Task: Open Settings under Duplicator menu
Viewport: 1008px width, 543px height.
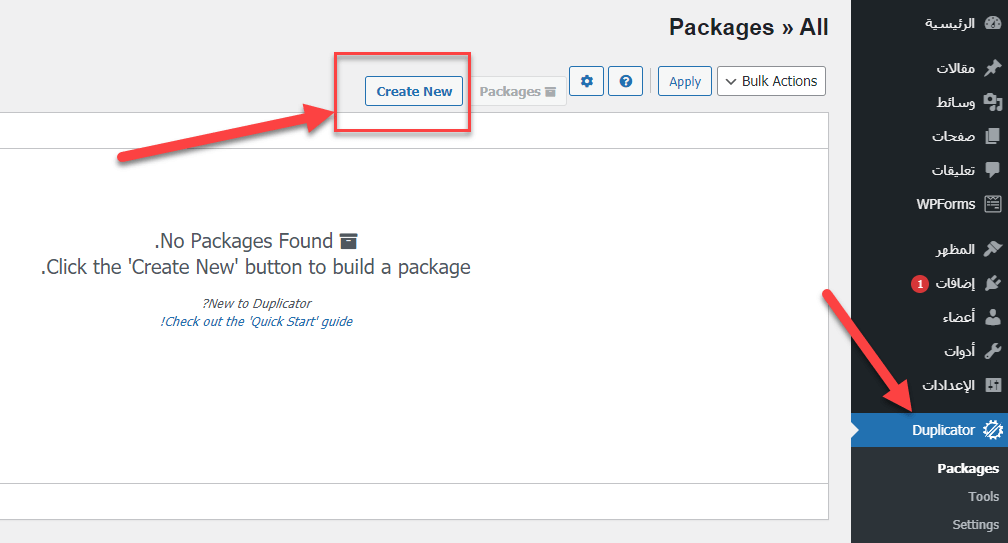Action: coord(975,524)
